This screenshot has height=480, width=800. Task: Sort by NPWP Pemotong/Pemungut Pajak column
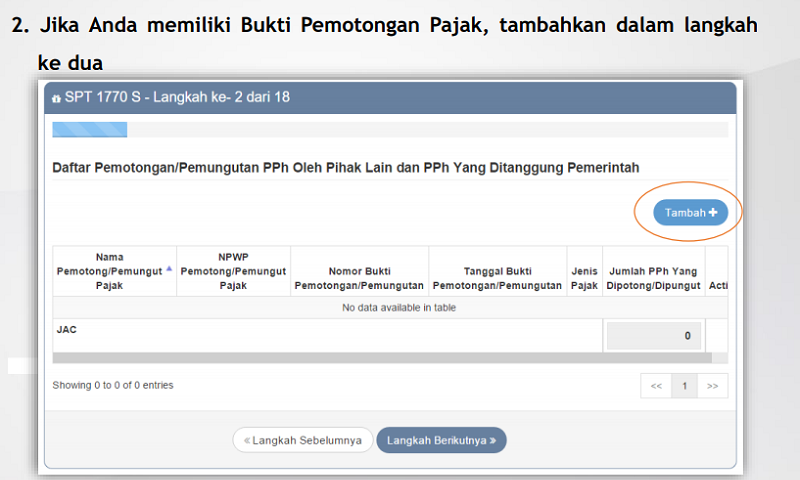click(233, 271)
